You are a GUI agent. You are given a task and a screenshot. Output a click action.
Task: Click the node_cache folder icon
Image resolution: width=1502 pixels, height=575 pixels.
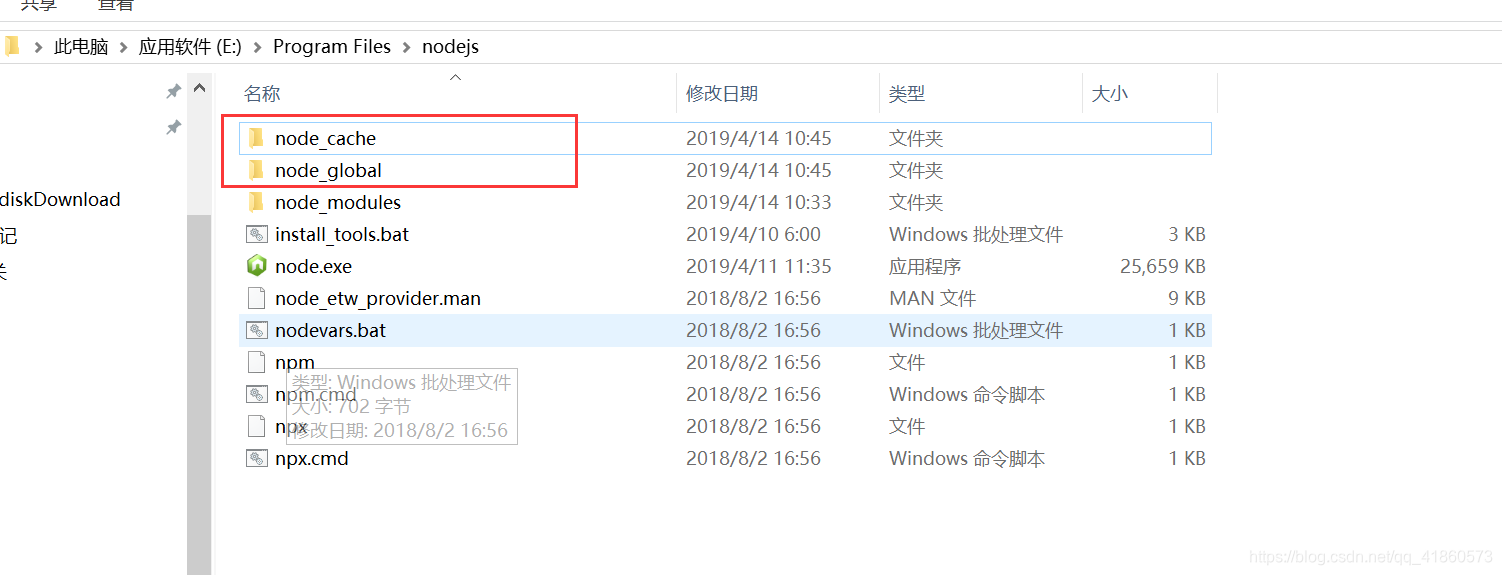(x=256, y=138)
